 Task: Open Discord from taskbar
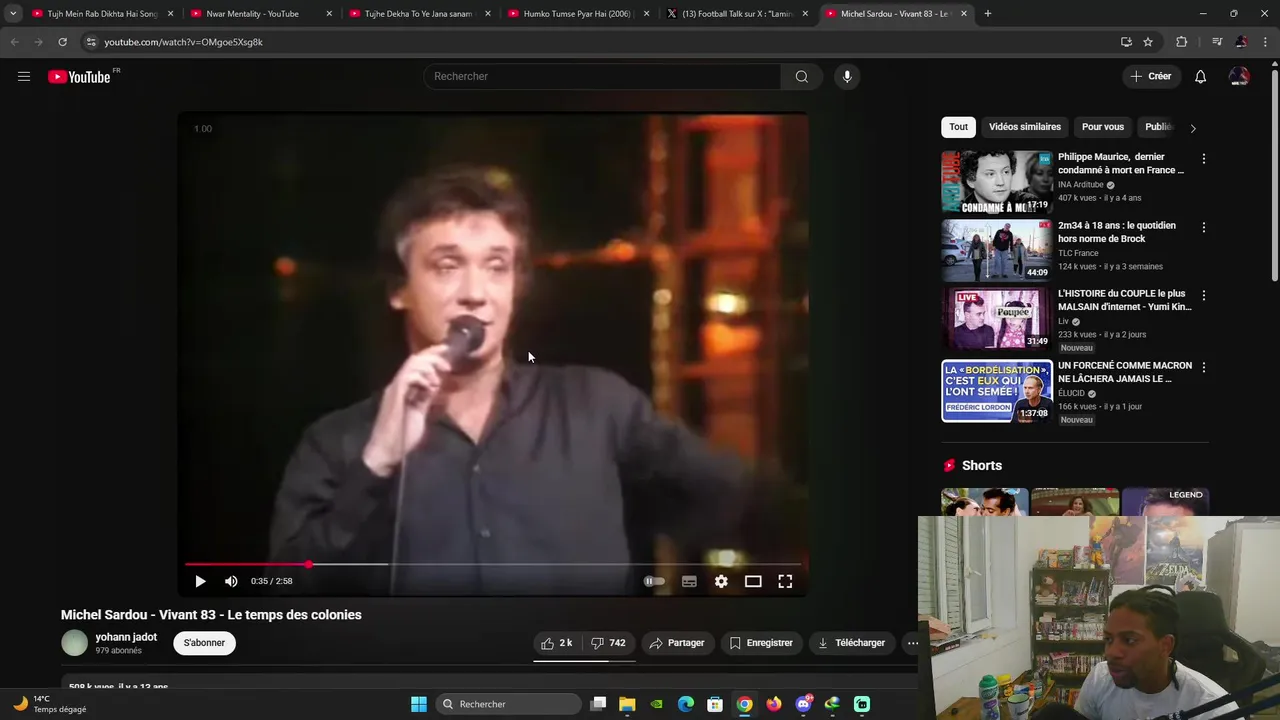tap(803, 704)
